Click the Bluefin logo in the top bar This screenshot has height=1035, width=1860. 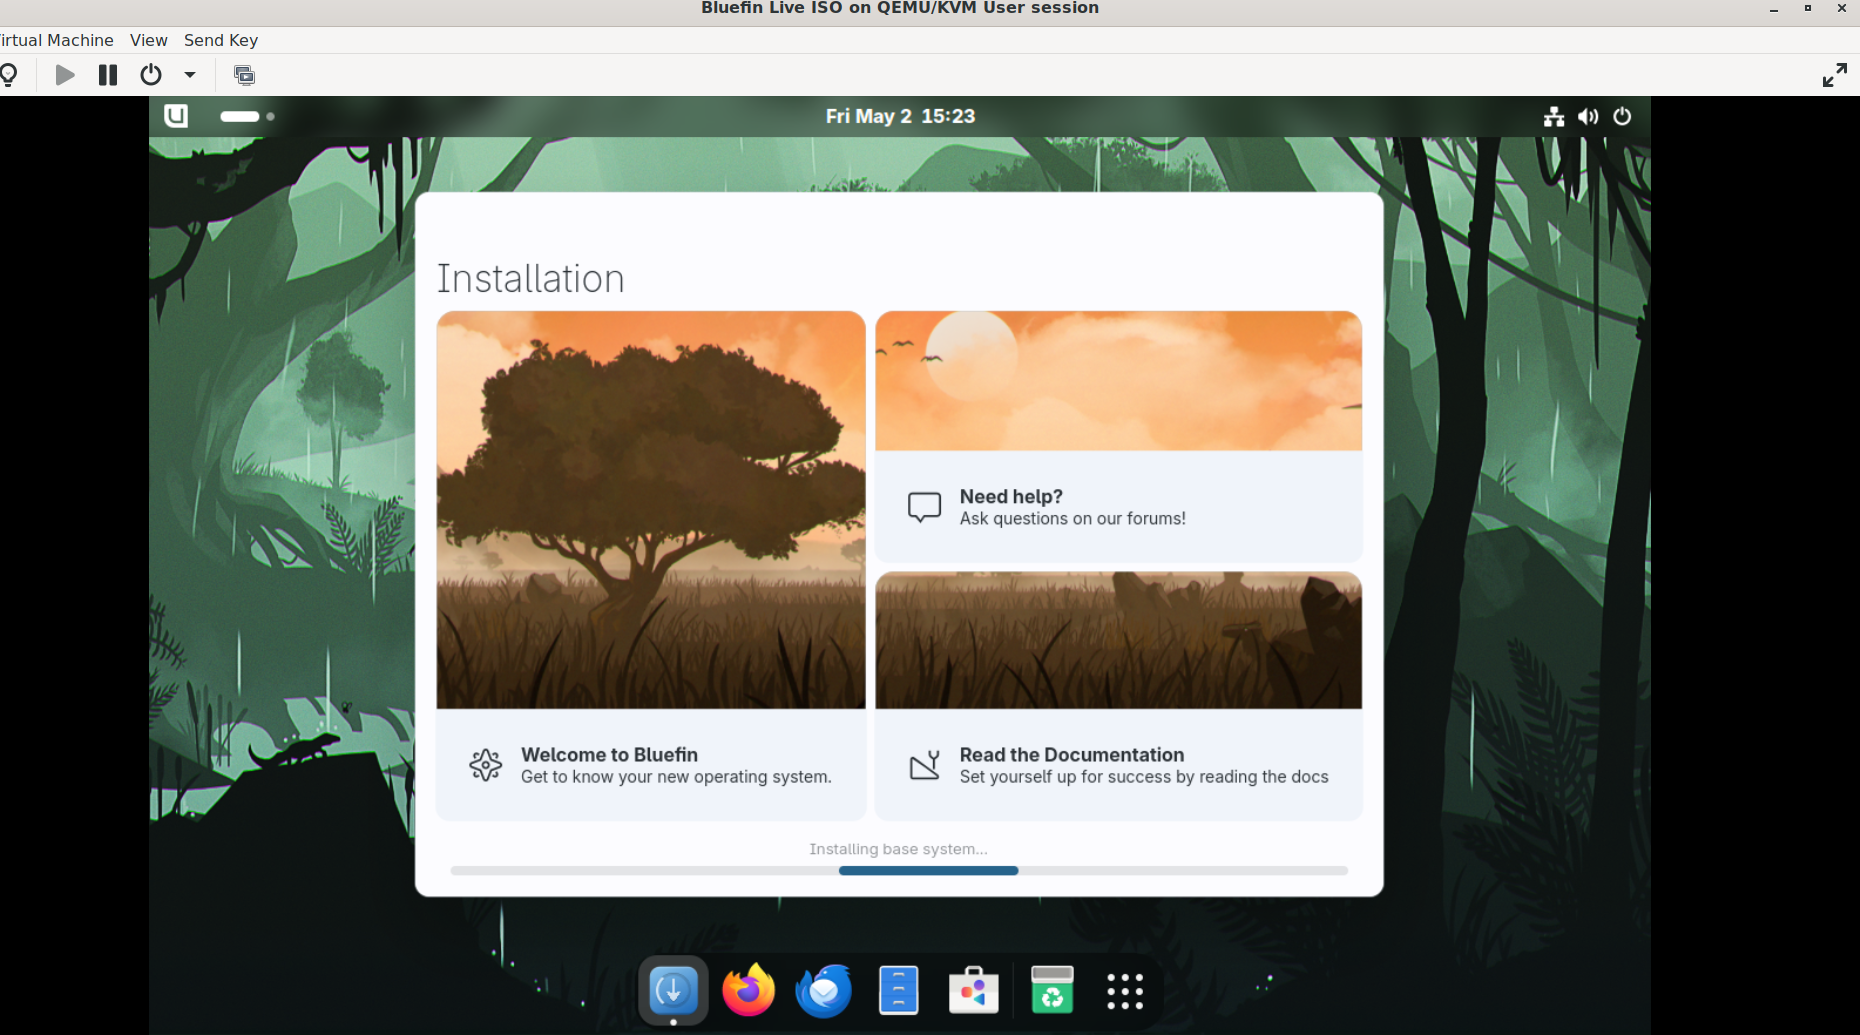click(x=176, y=116)
